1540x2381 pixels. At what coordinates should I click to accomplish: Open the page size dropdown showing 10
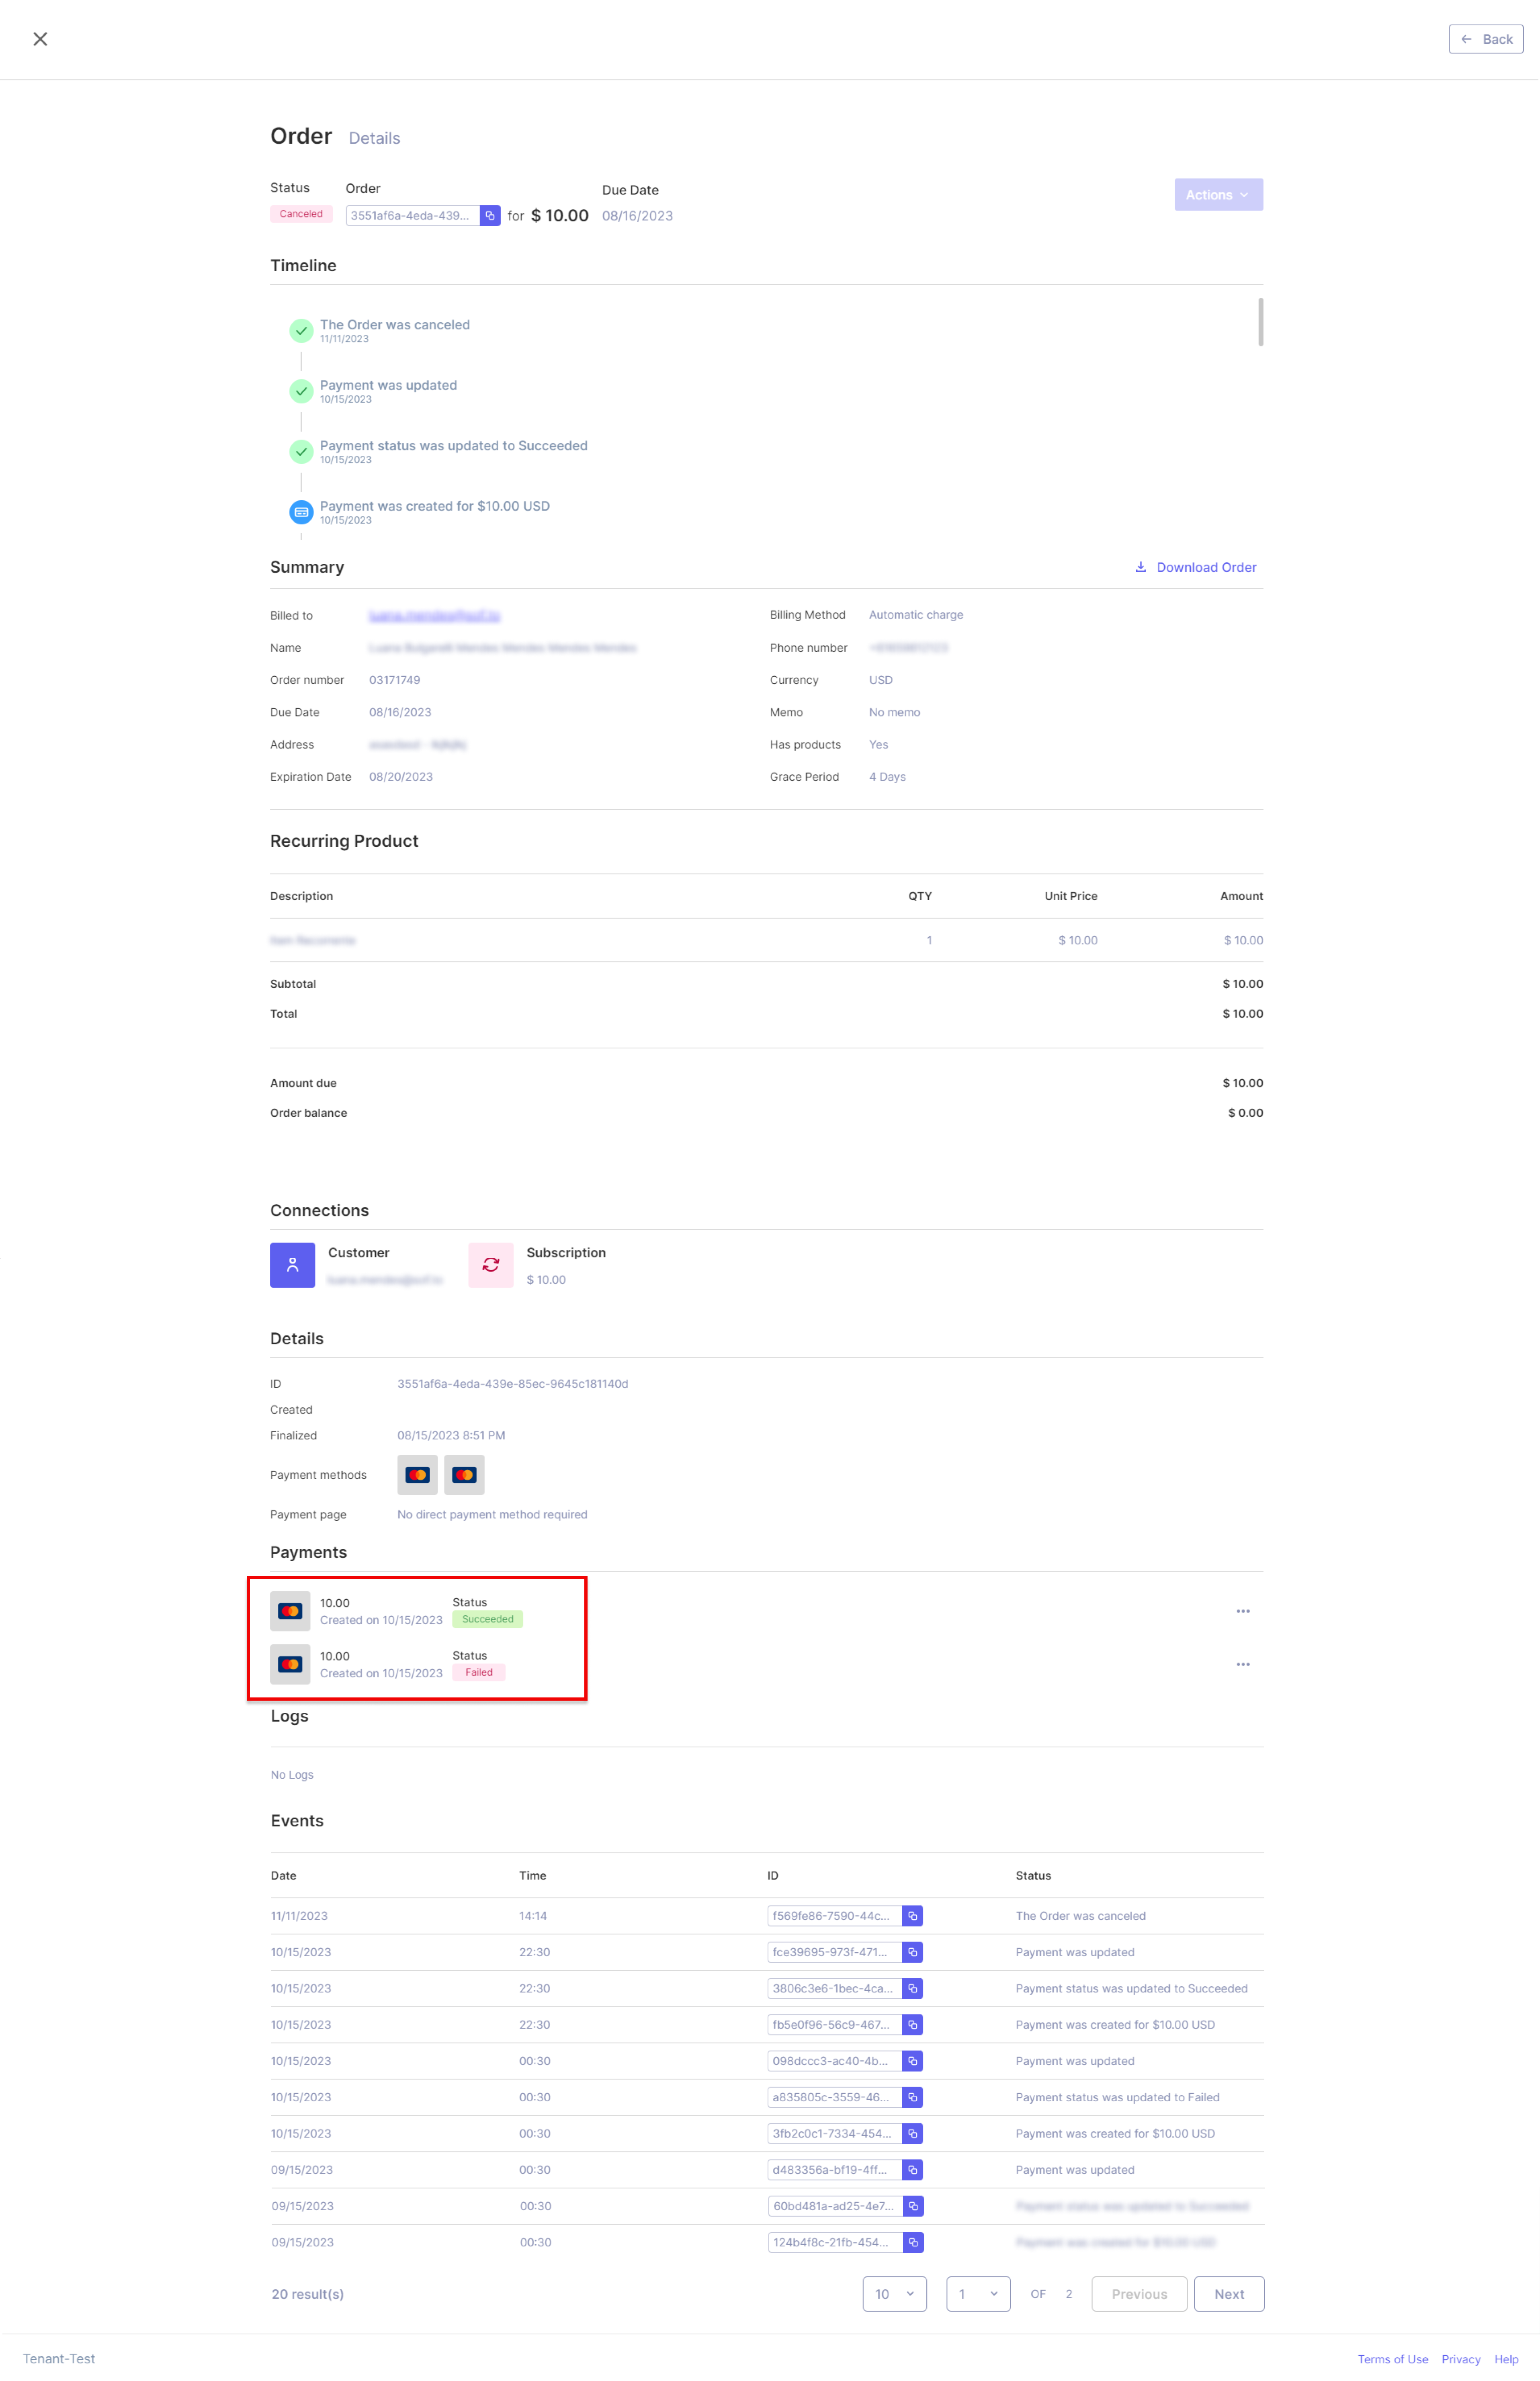pos(894,2294)
